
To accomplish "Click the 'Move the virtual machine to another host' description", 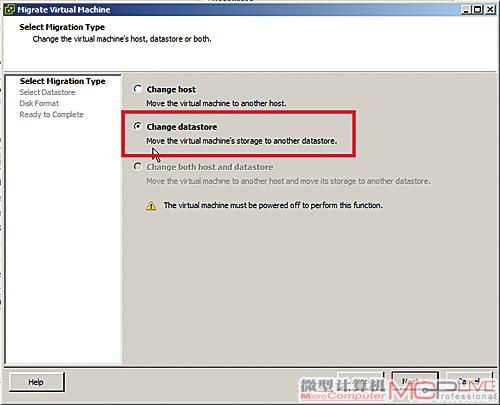I will (216, 103).
